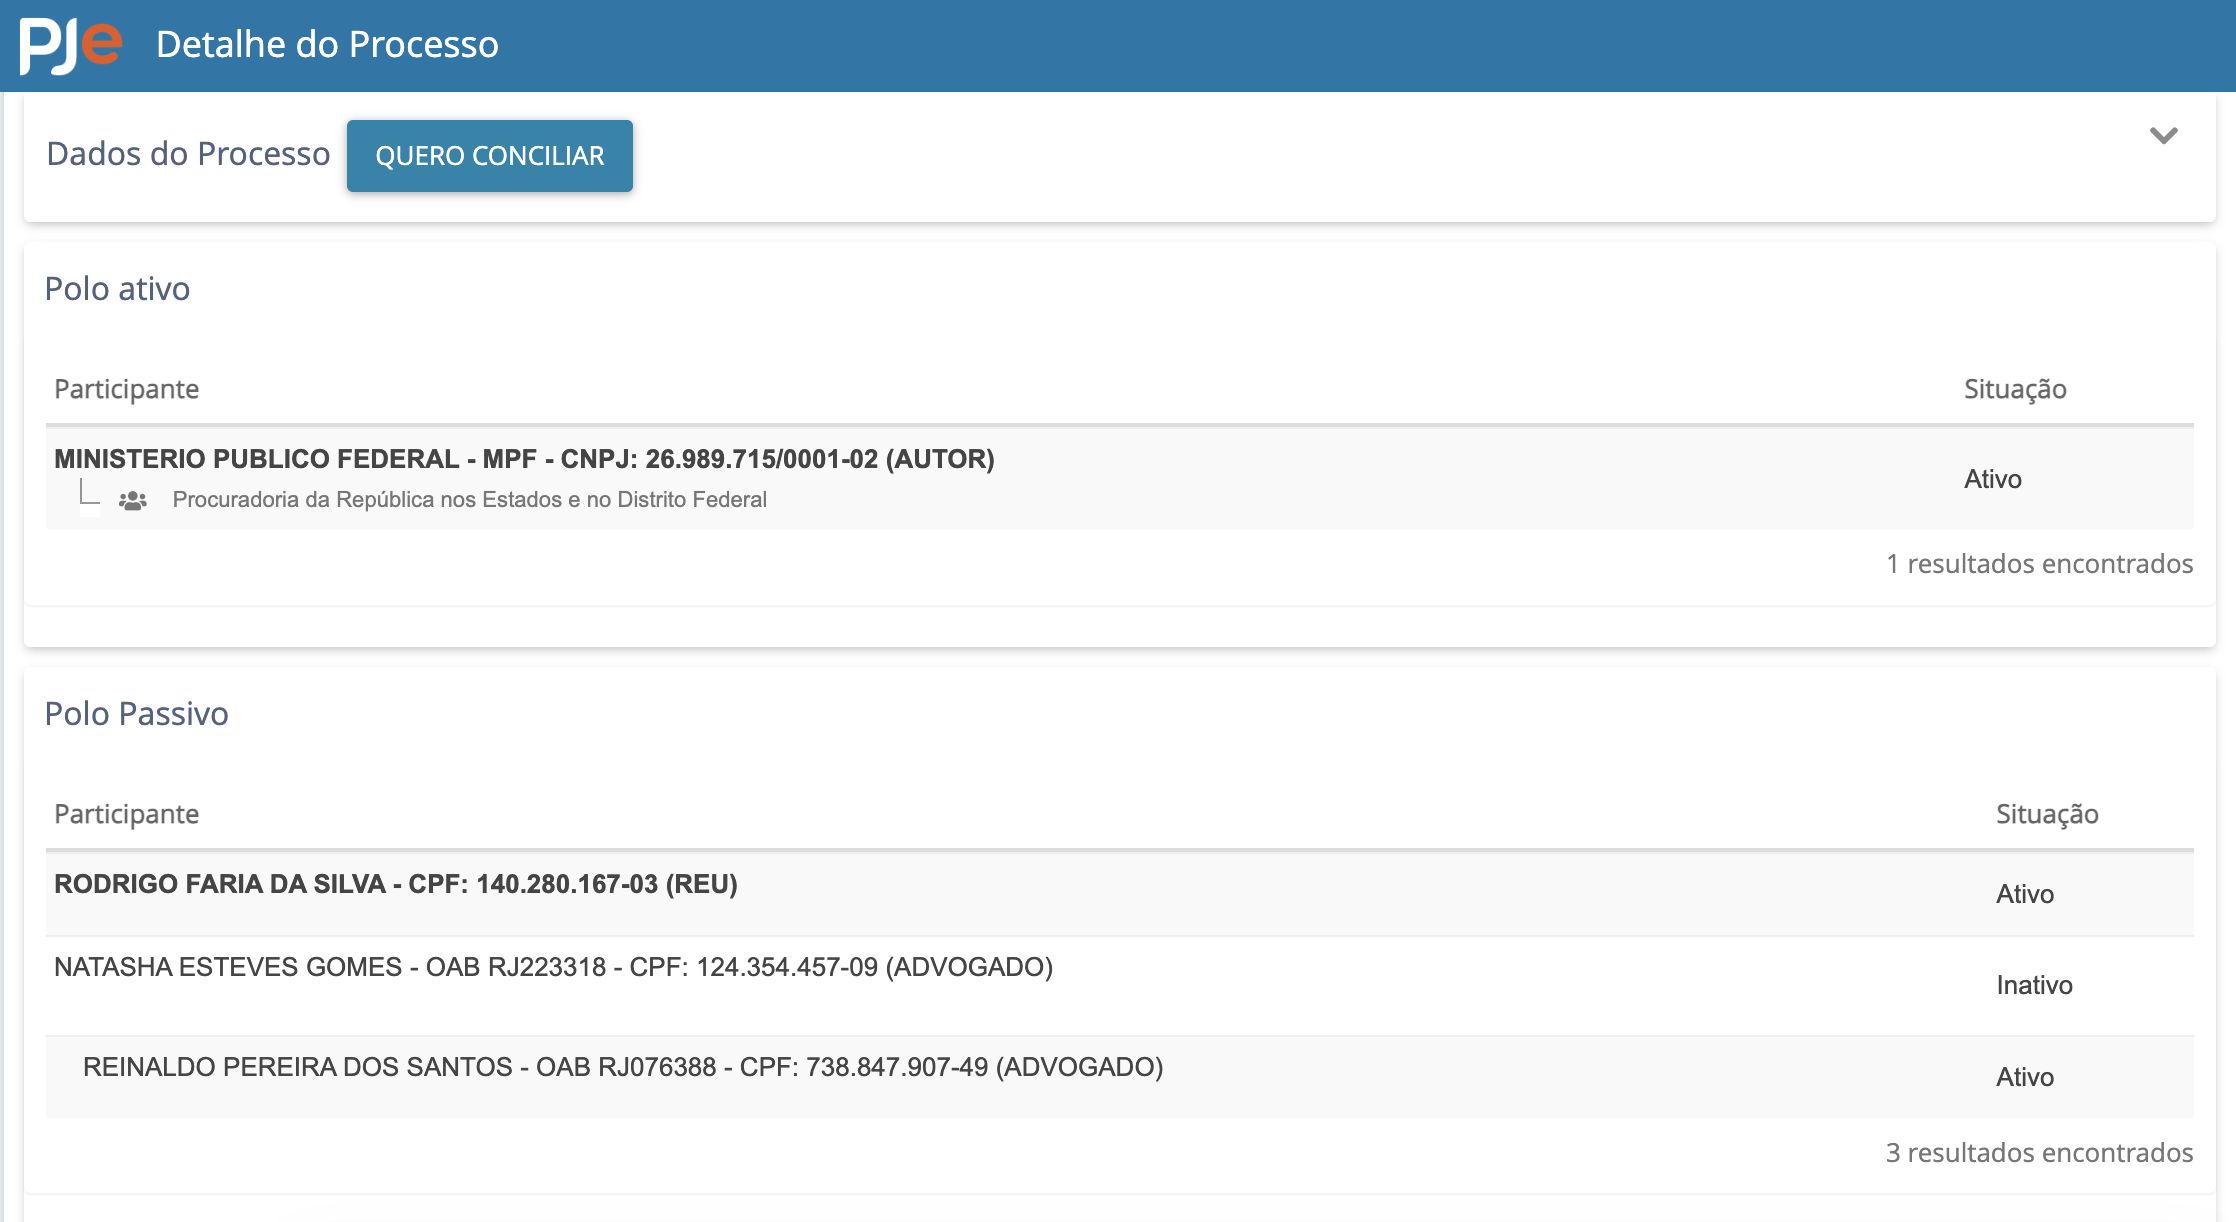The width and height of the screenshot is (2236, 1222).
Task: Expand Dados do Processo with chevron arrow
Action: 2164,136
